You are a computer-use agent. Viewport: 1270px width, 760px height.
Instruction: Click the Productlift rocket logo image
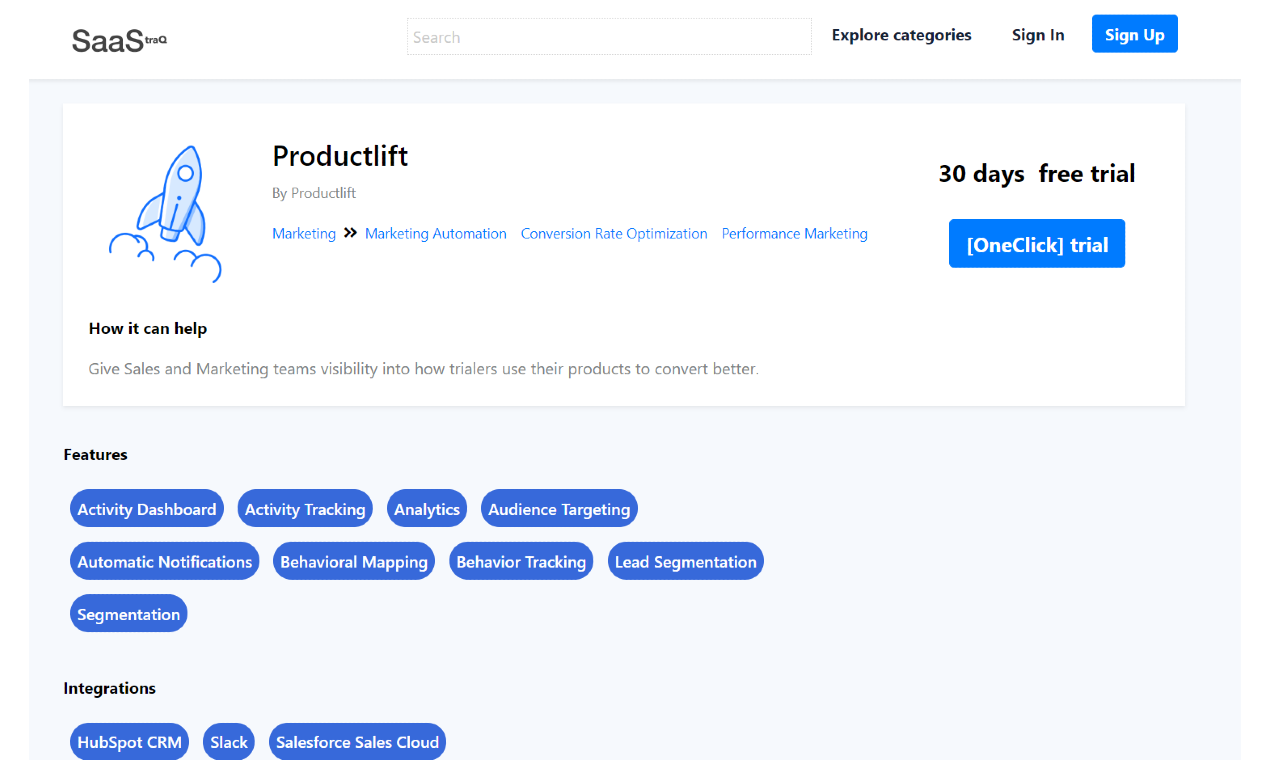165,213
